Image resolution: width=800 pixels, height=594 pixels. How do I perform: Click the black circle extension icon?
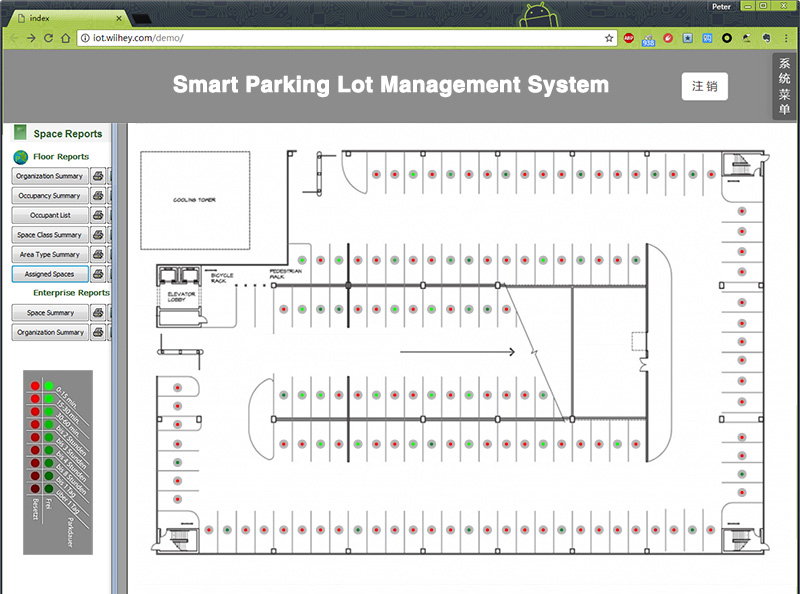coord(727,38)
